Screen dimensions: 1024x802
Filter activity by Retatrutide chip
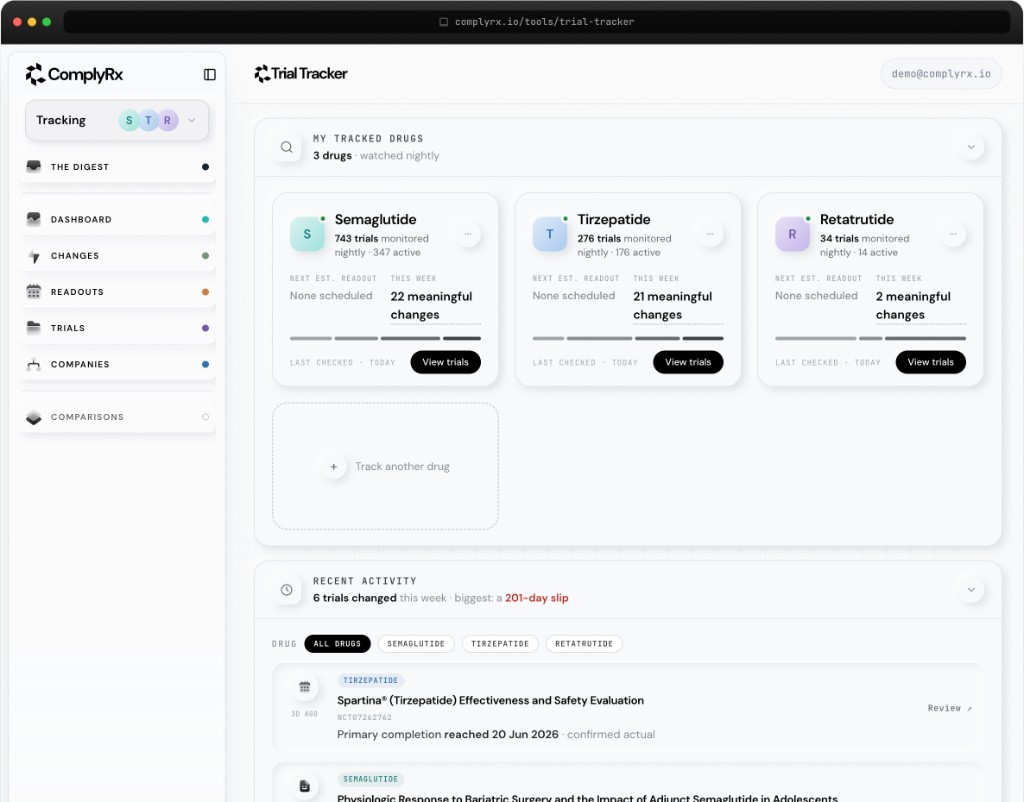(584, 644)
